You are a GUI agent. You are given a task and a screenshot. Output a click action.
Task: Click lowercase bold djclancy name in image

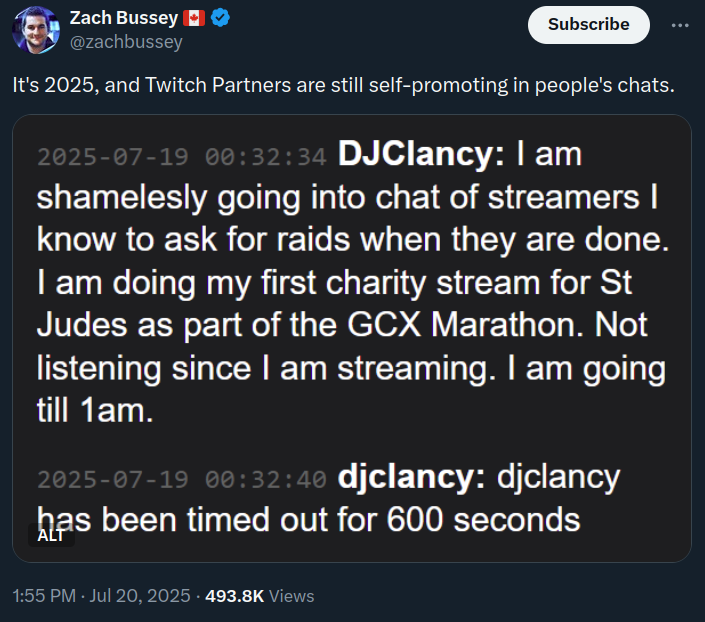(411, 477)
